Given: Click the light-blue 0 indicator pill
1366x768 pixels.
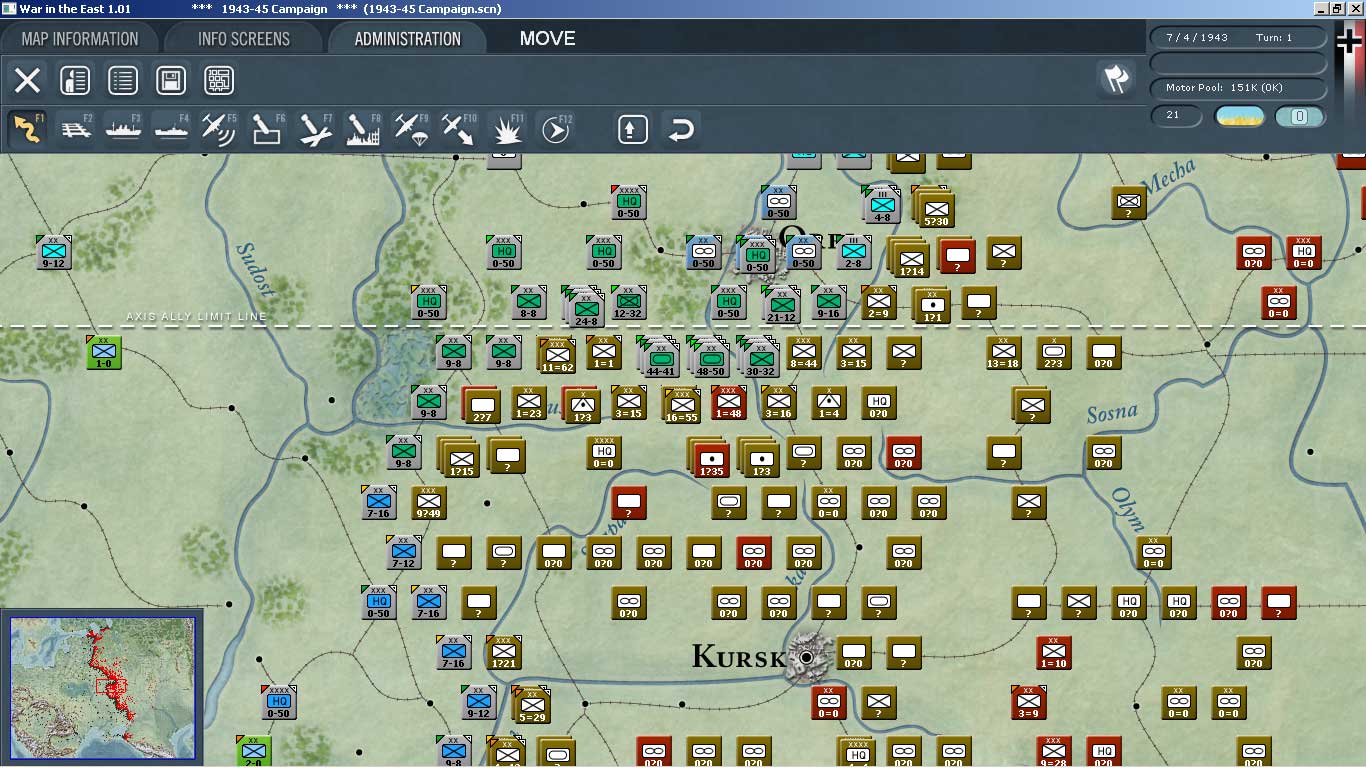Looking at the screenshot, I should [1300, 116].
